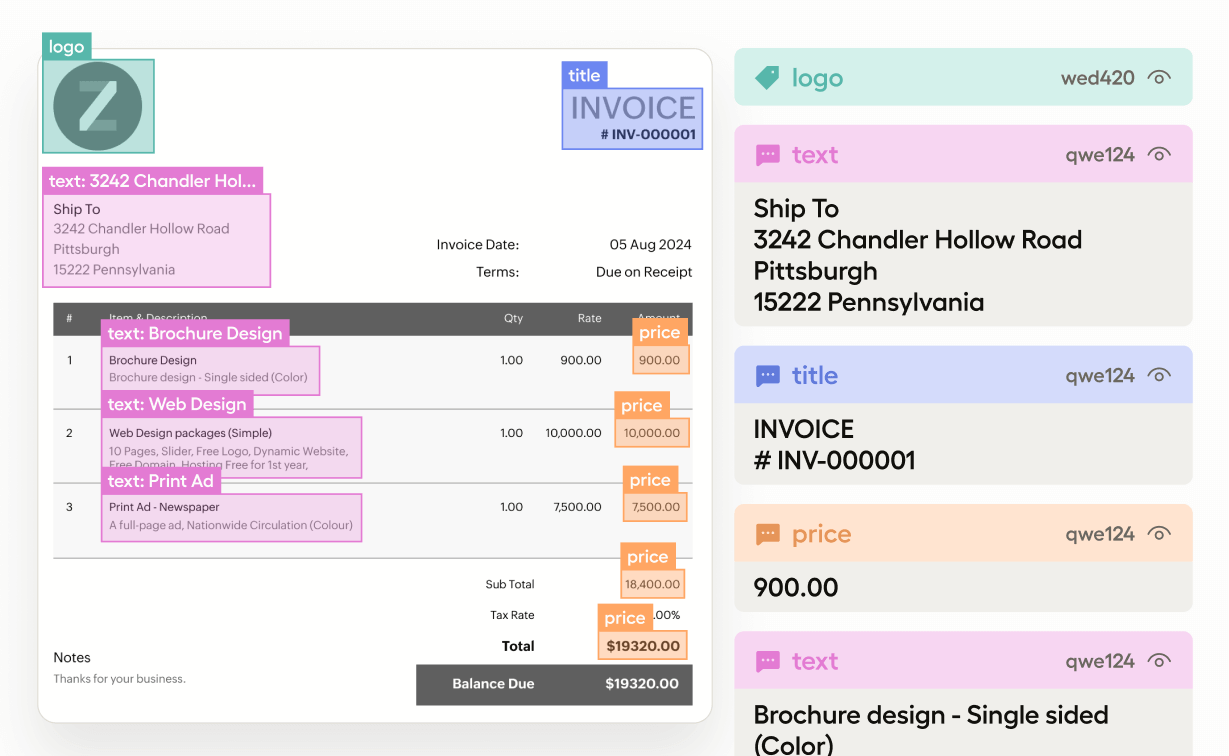Click the blue comment icon beside title

click(767, 376)
